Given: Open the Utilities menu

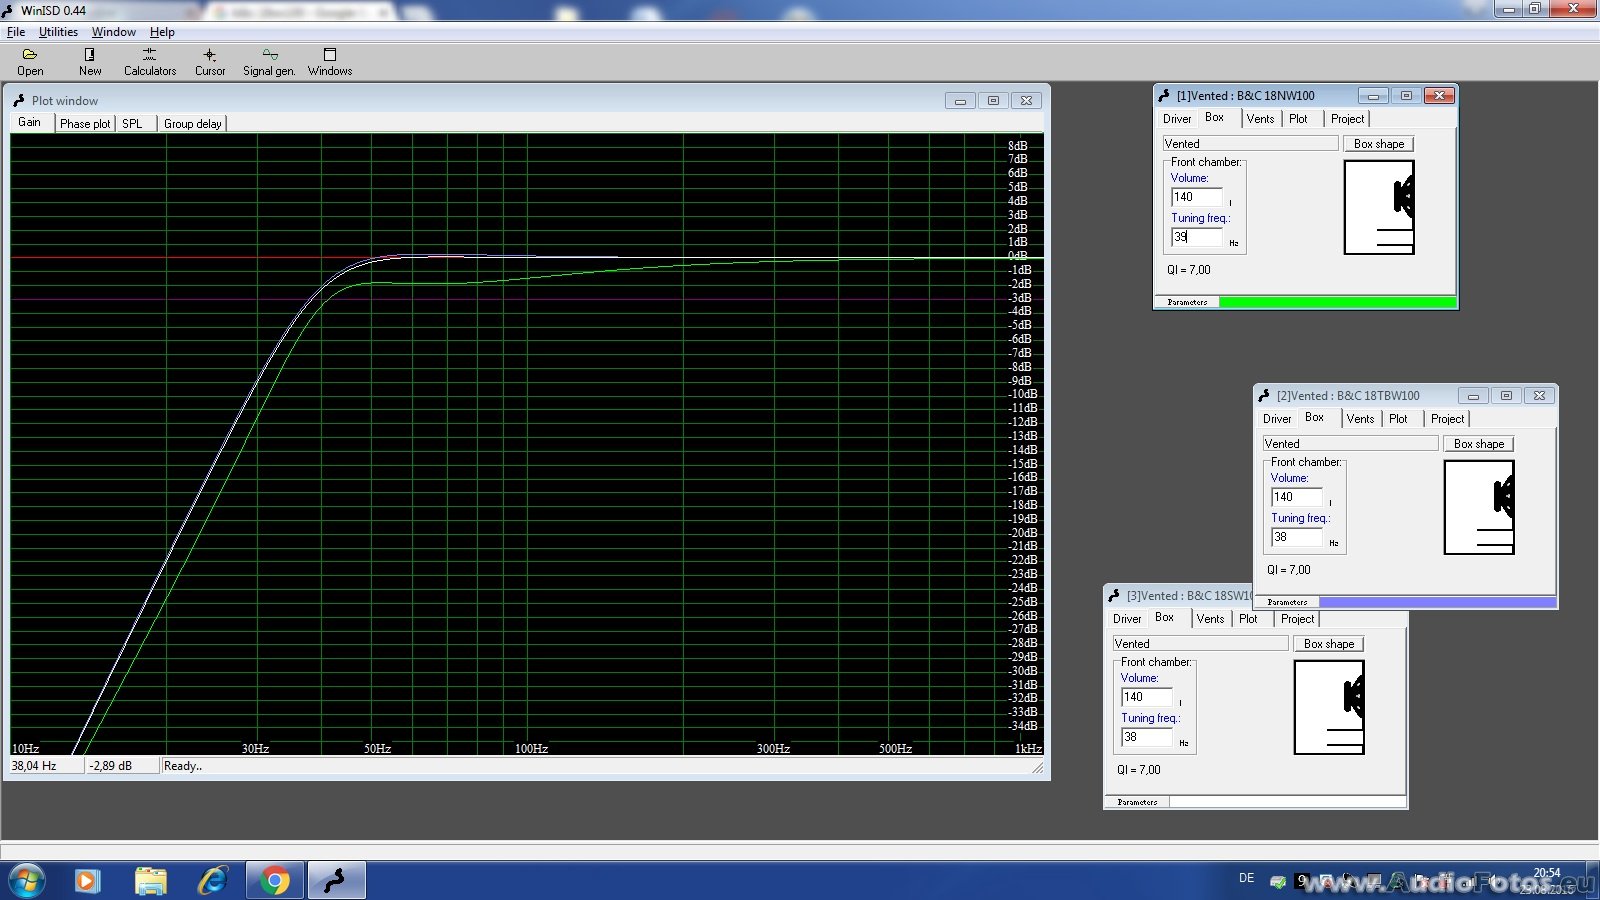Looking at the screenshot, I should pos(58,32).
